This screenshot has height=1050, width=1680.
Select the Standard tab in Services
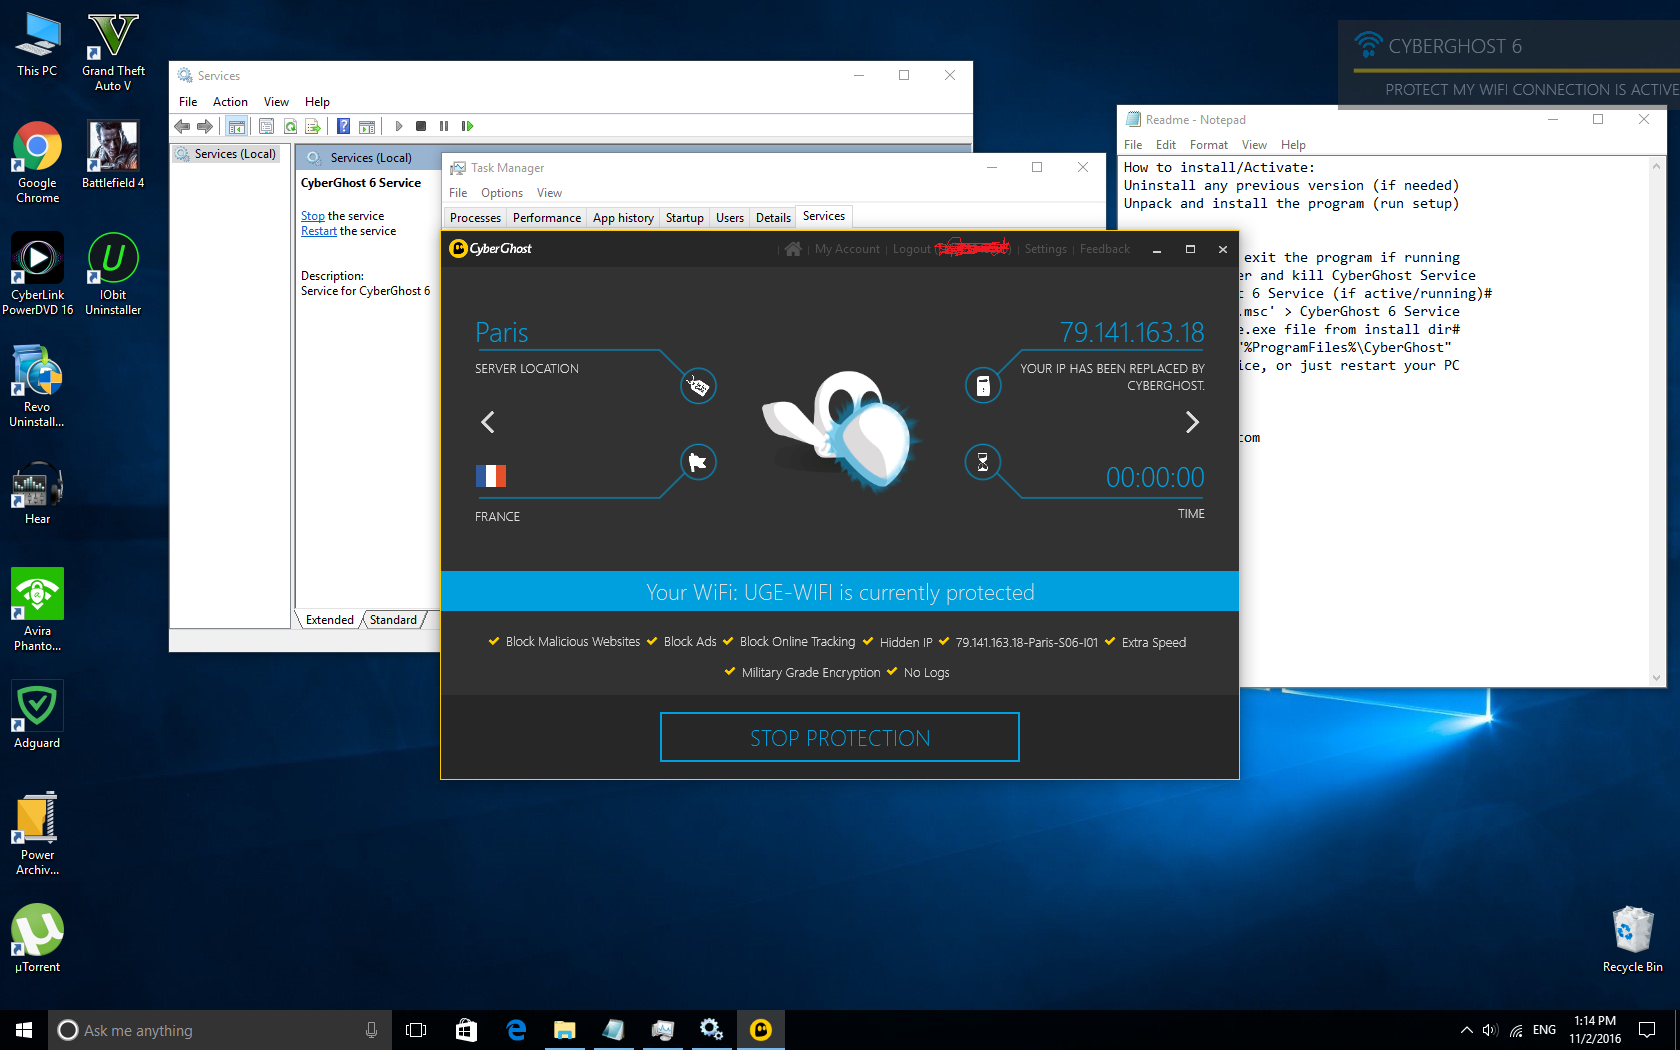point(393,620)
